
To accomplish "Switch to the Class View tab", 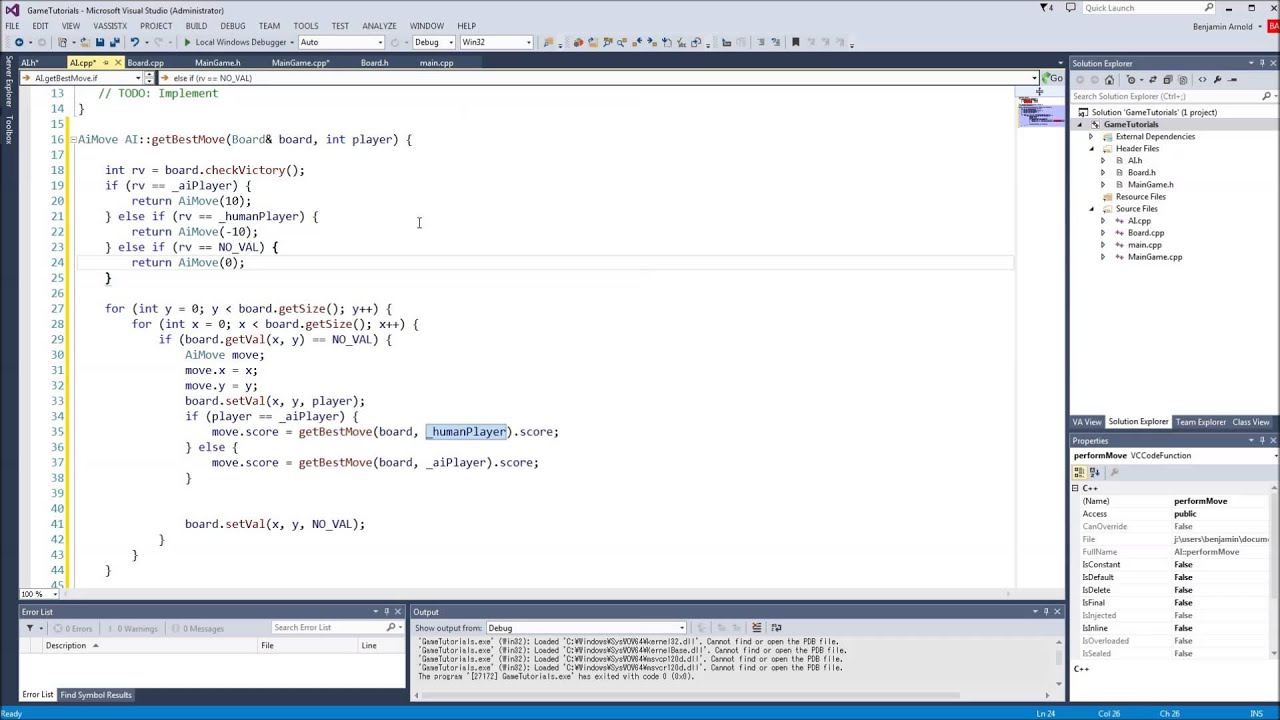I will [x=1251, y=422].
